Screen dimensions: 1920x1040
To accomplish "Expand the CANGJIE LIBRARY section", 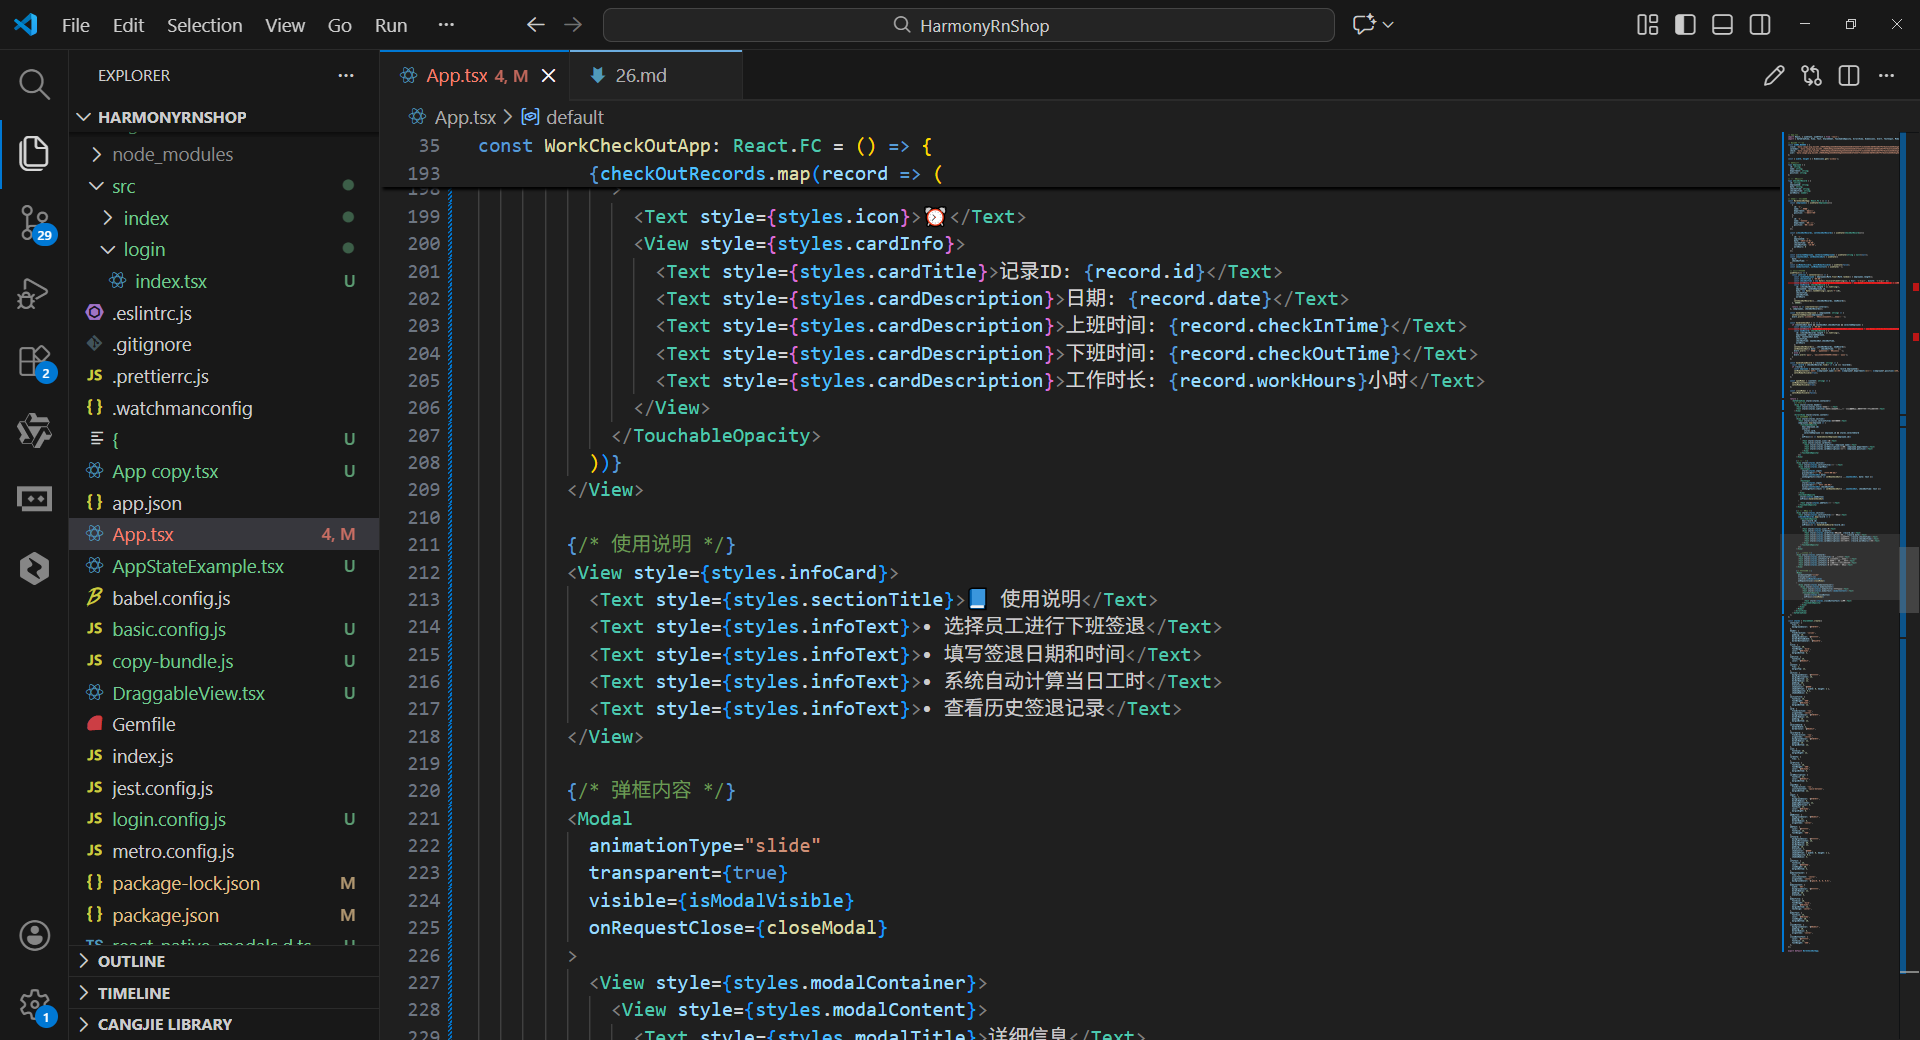I will 224,1024.
